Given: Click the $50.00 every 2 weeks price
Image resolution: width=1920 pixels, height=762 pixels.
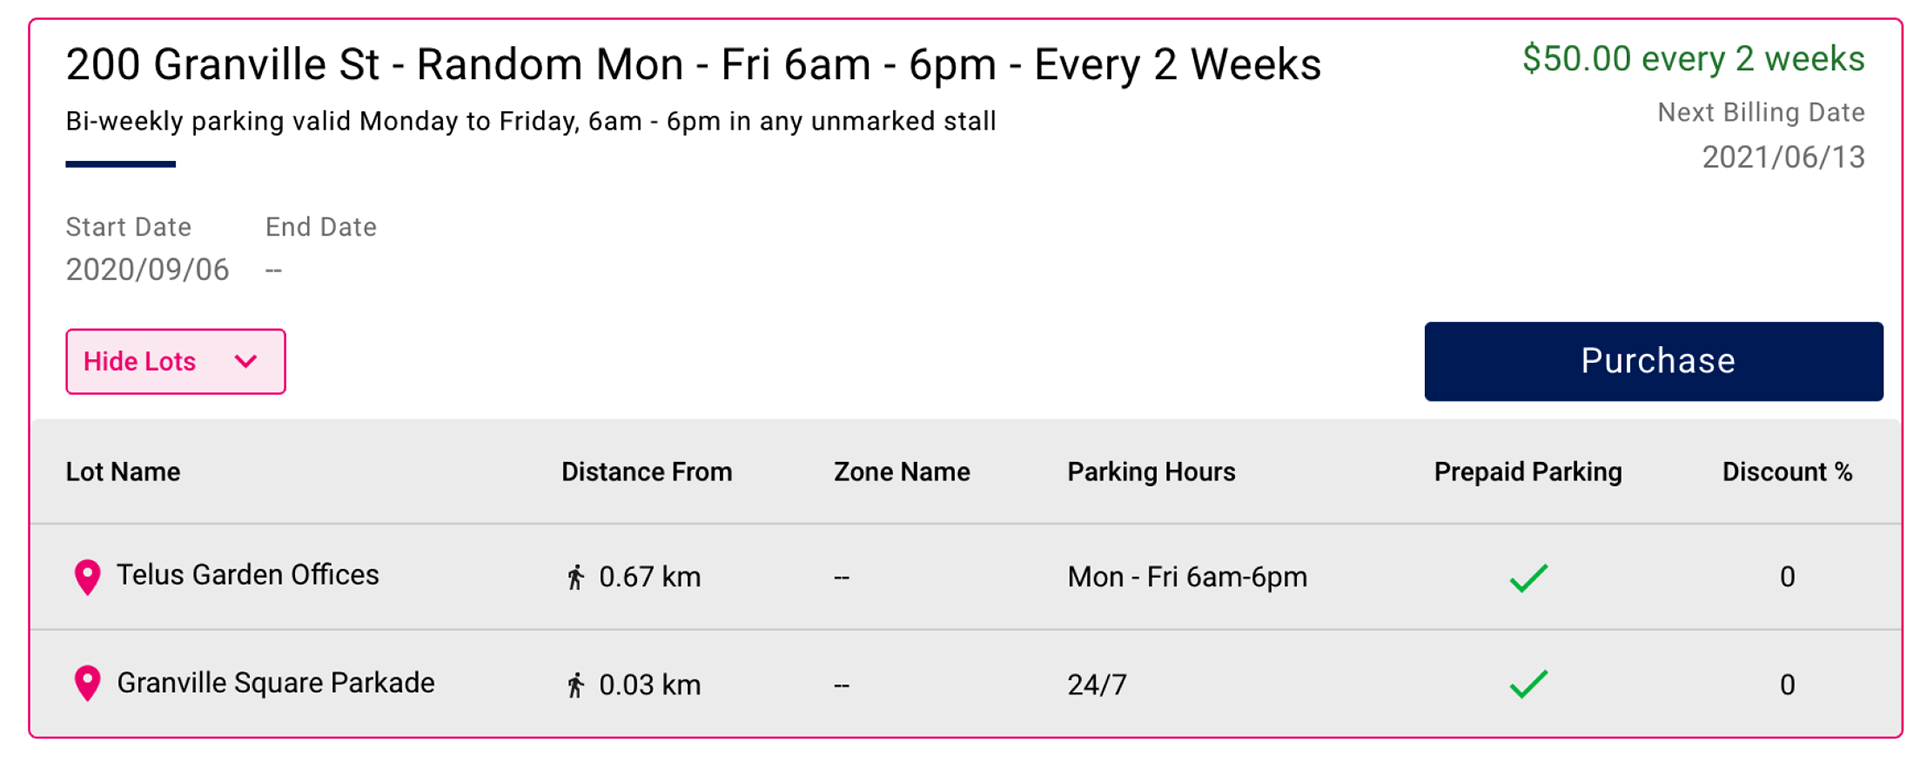Looking at the screenshot, I should tap(1693, 59).
